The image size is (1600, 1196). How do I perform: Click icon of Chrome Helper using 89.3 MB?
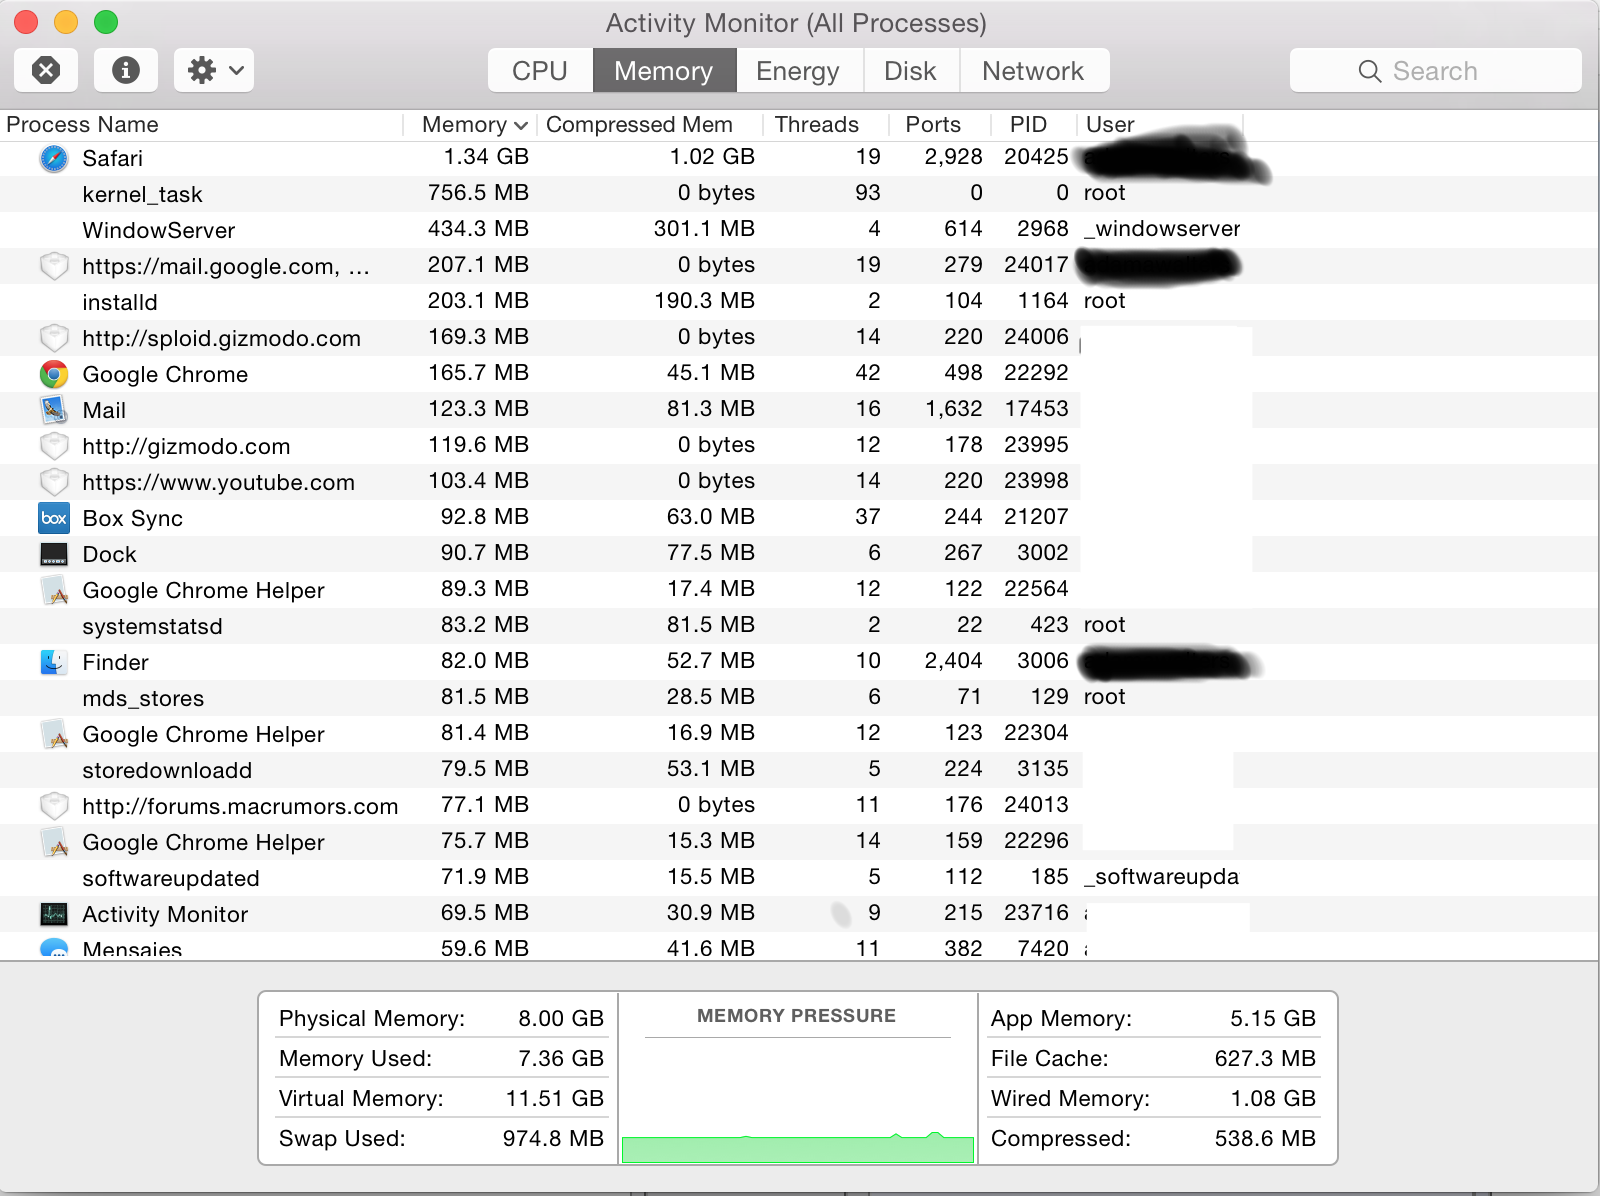54,590
